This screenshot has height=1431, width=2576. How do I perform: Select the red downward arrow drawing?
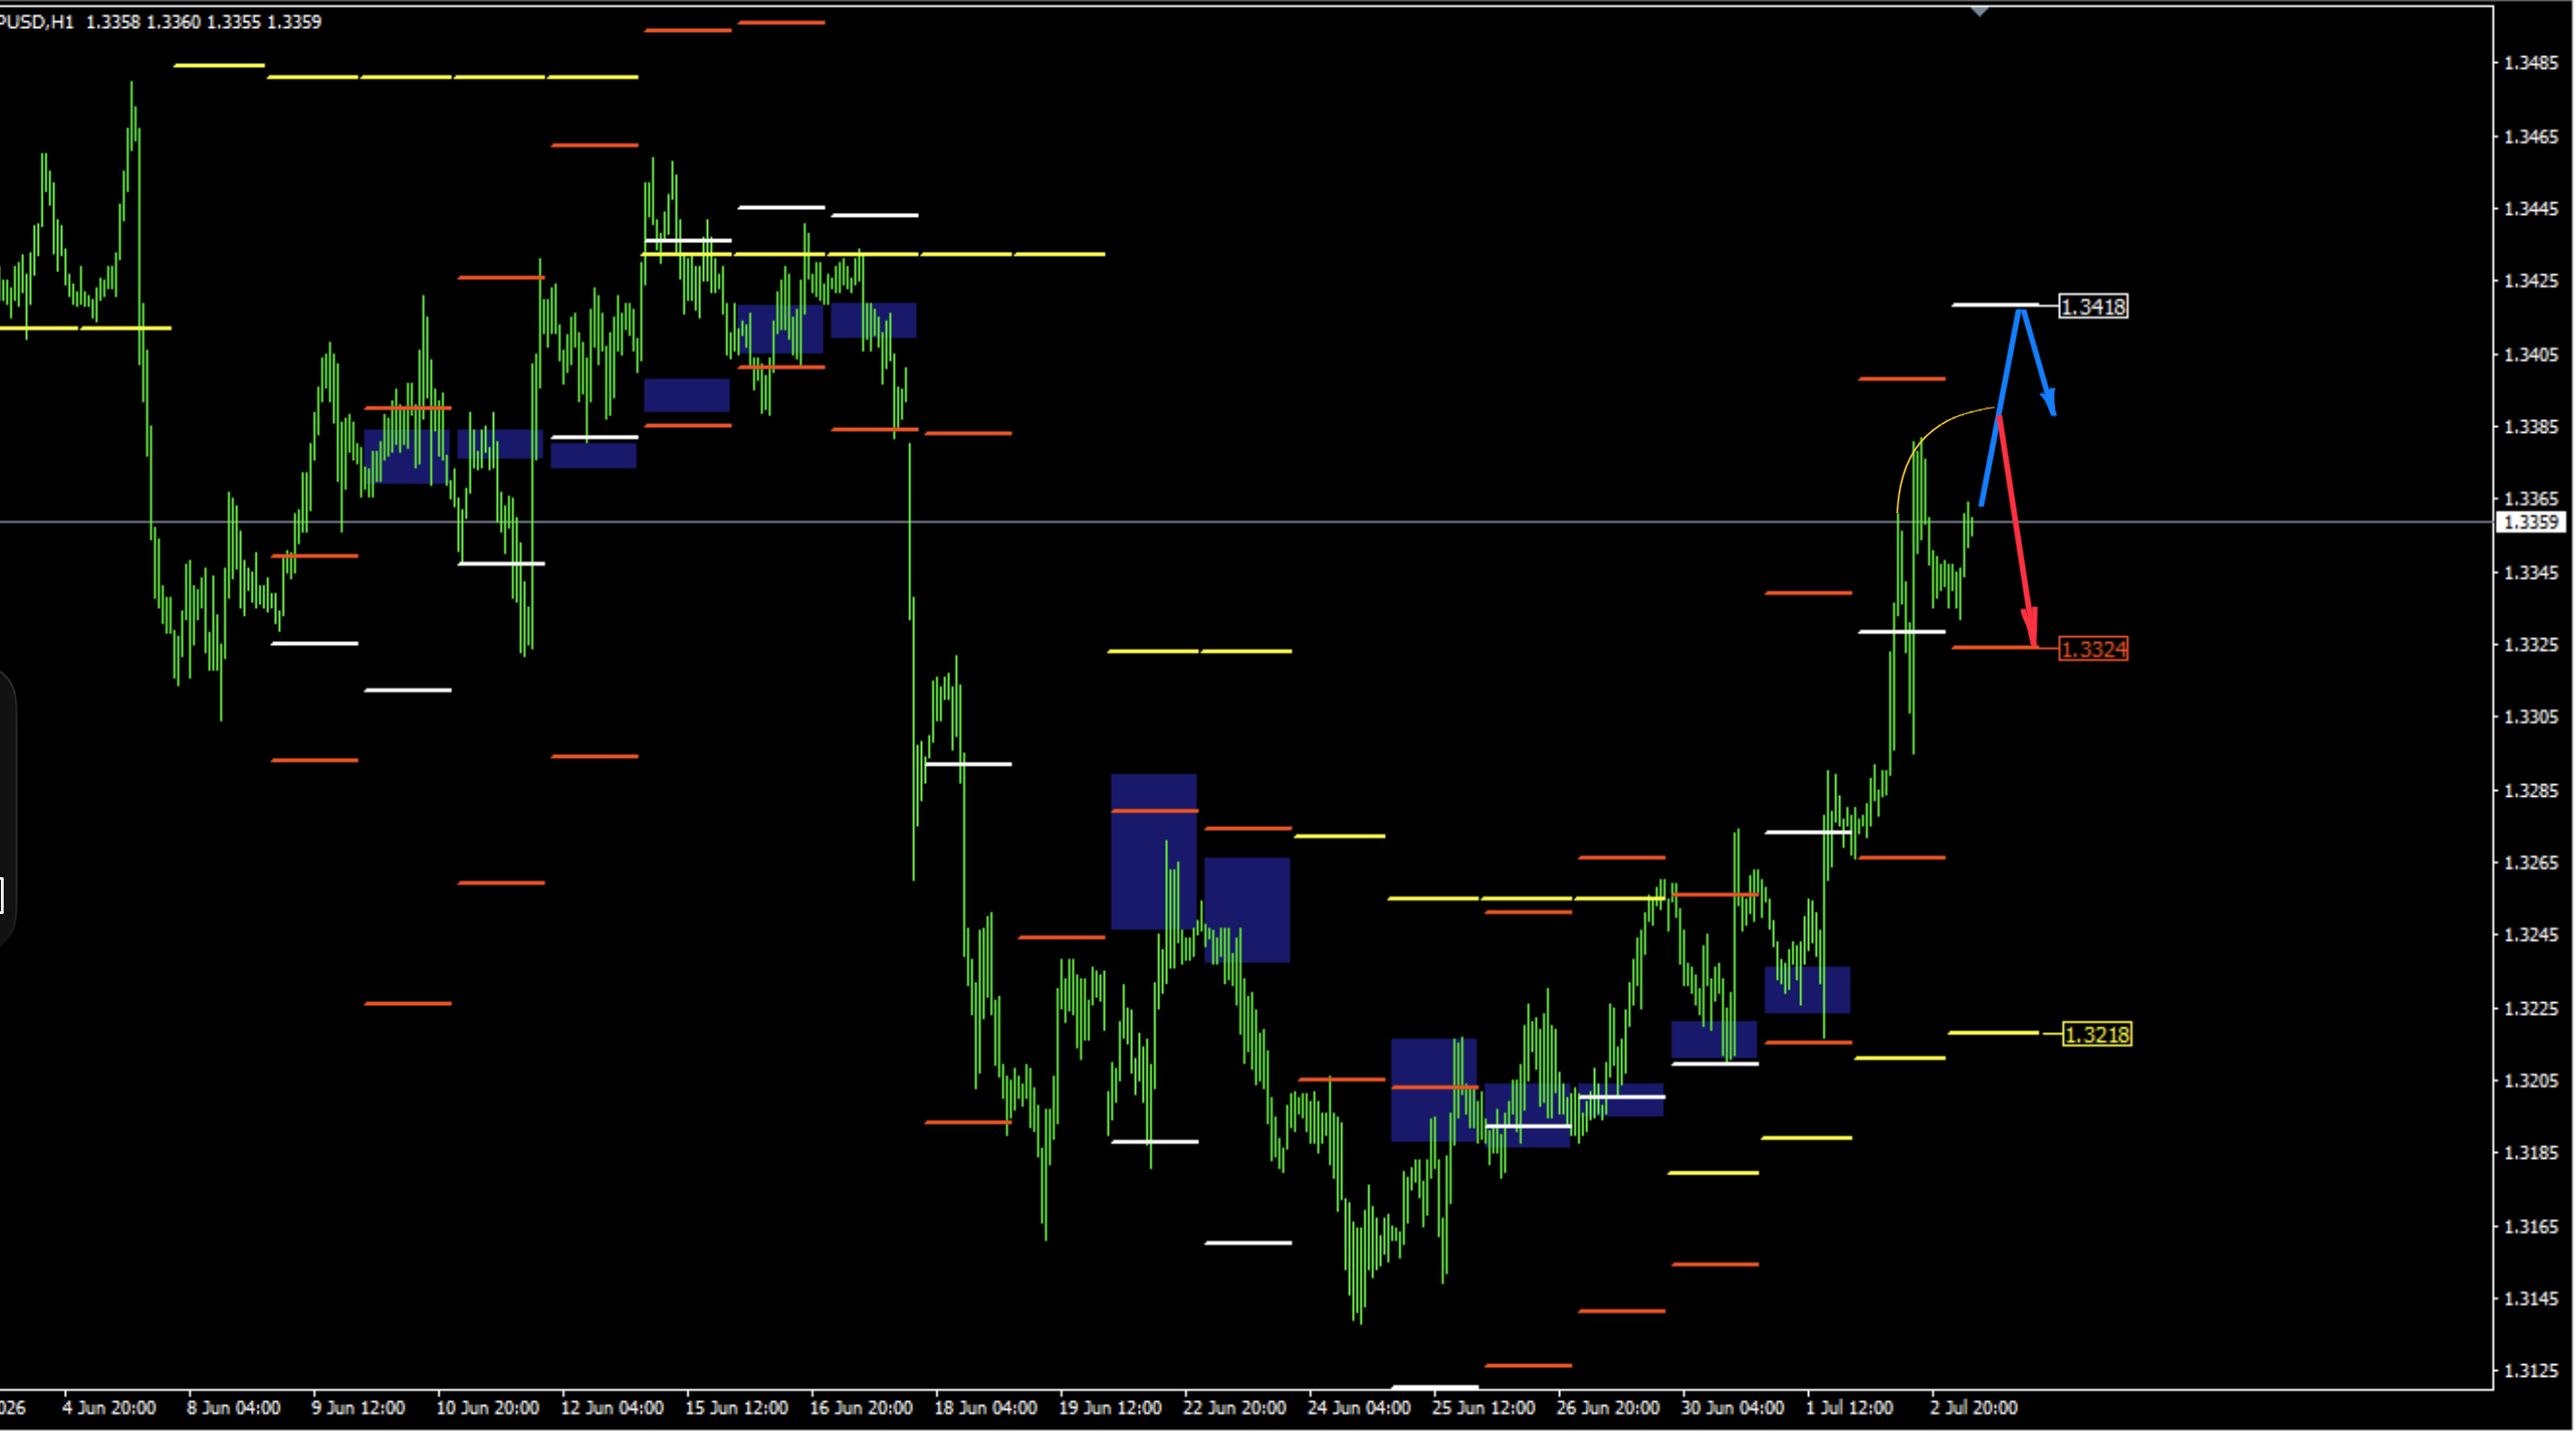pos(2016,532)
